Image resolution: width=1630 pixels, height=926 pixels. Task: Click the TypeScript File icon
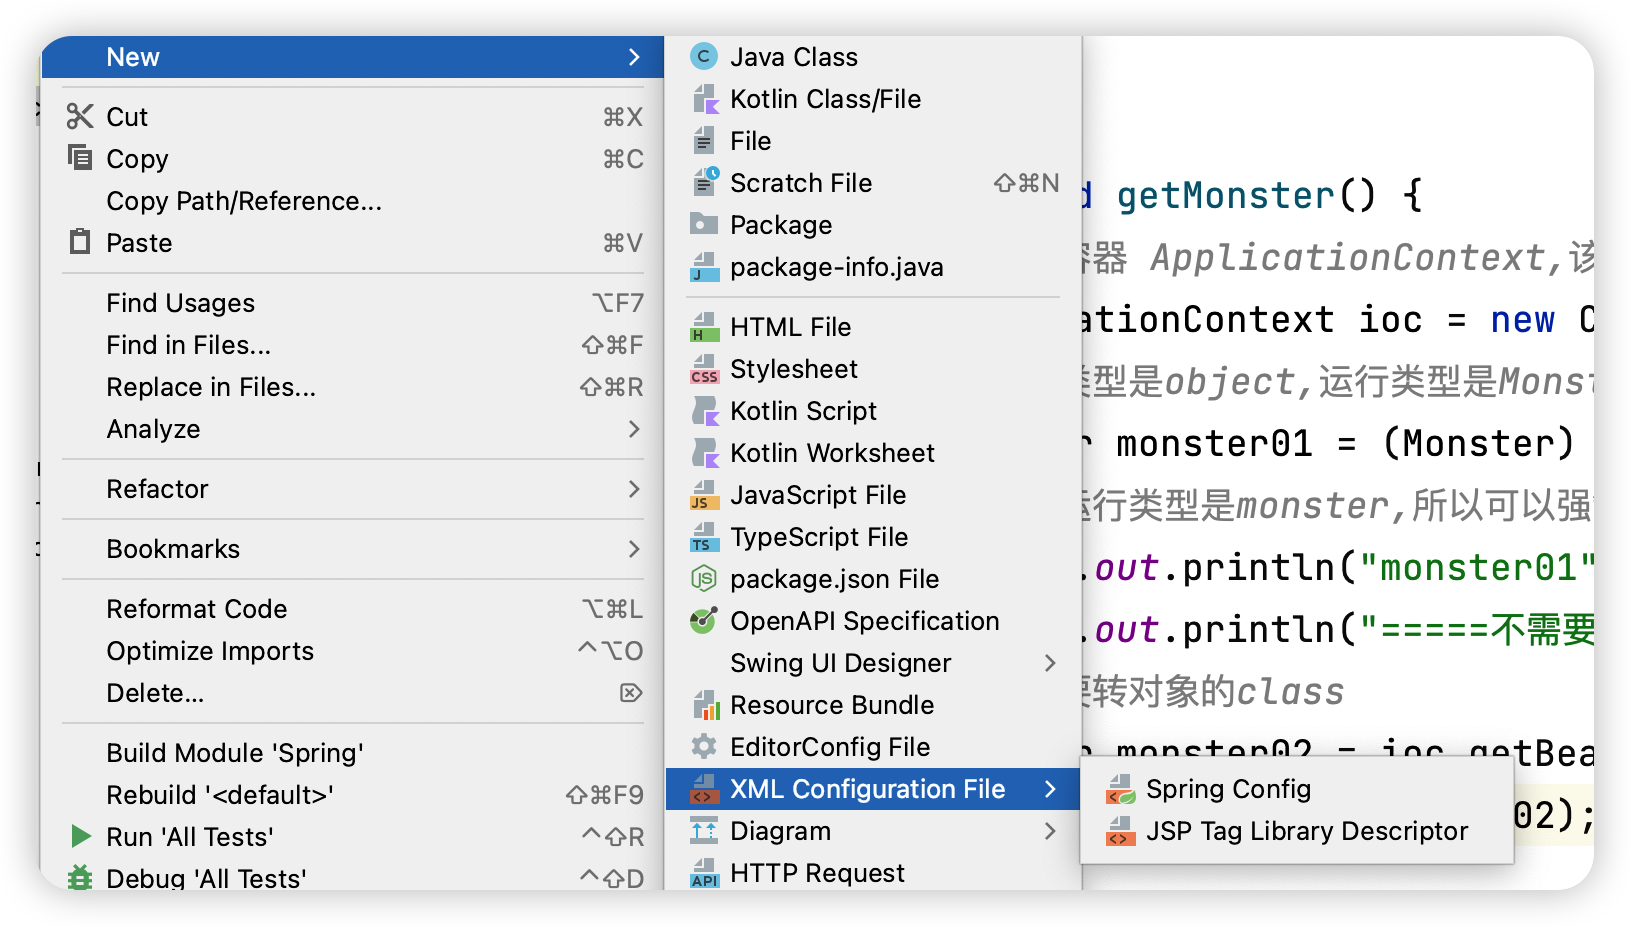pyautogui.click(x=704, y=537)
